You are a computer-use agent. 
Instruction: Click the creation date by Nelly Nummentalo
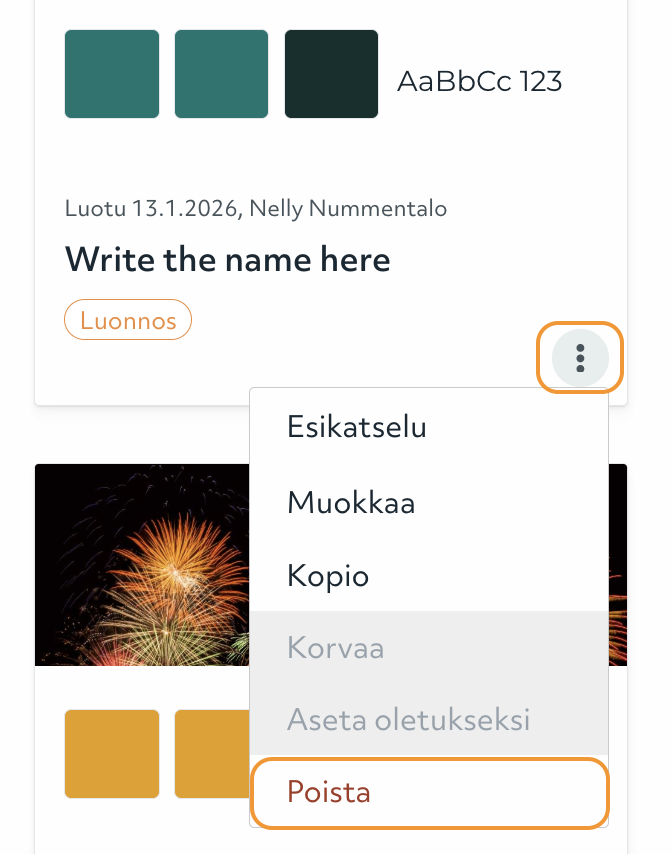(256, 208)
